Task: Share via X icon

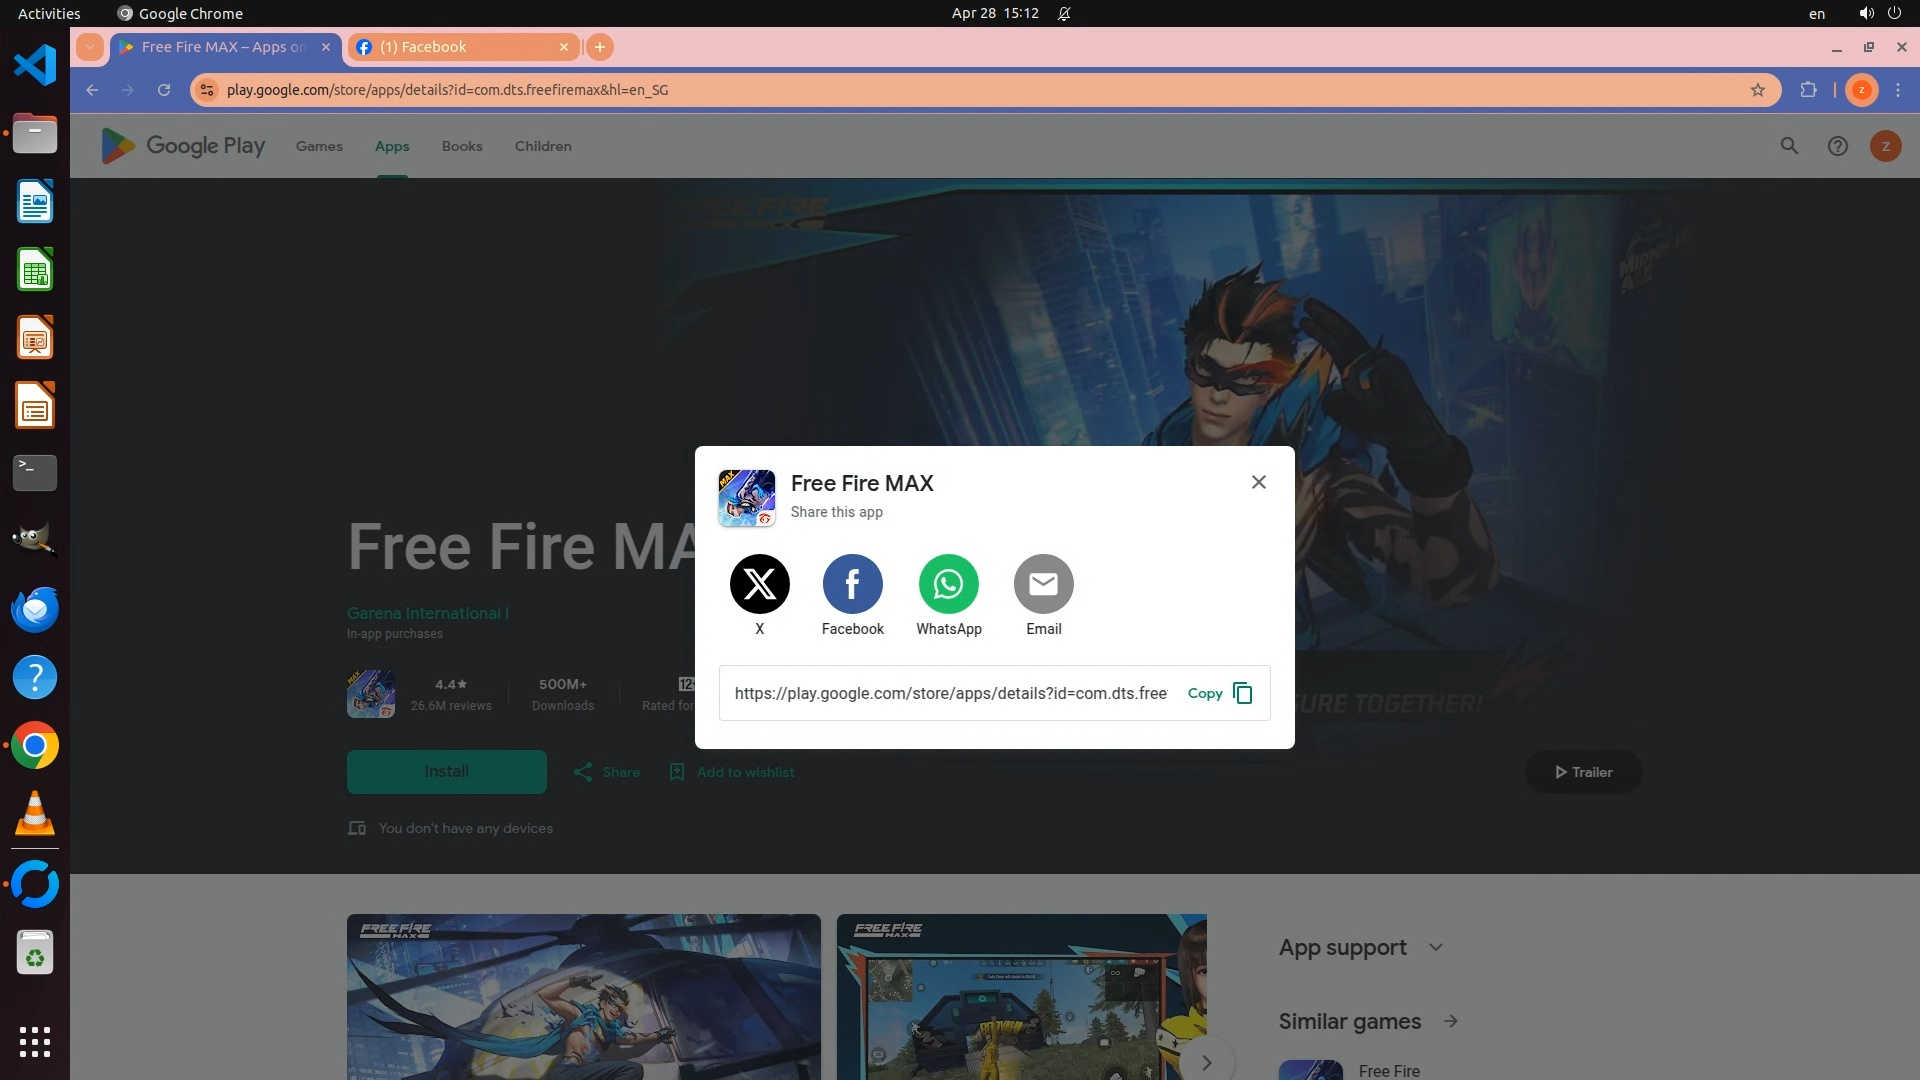Action: [759, 584]
